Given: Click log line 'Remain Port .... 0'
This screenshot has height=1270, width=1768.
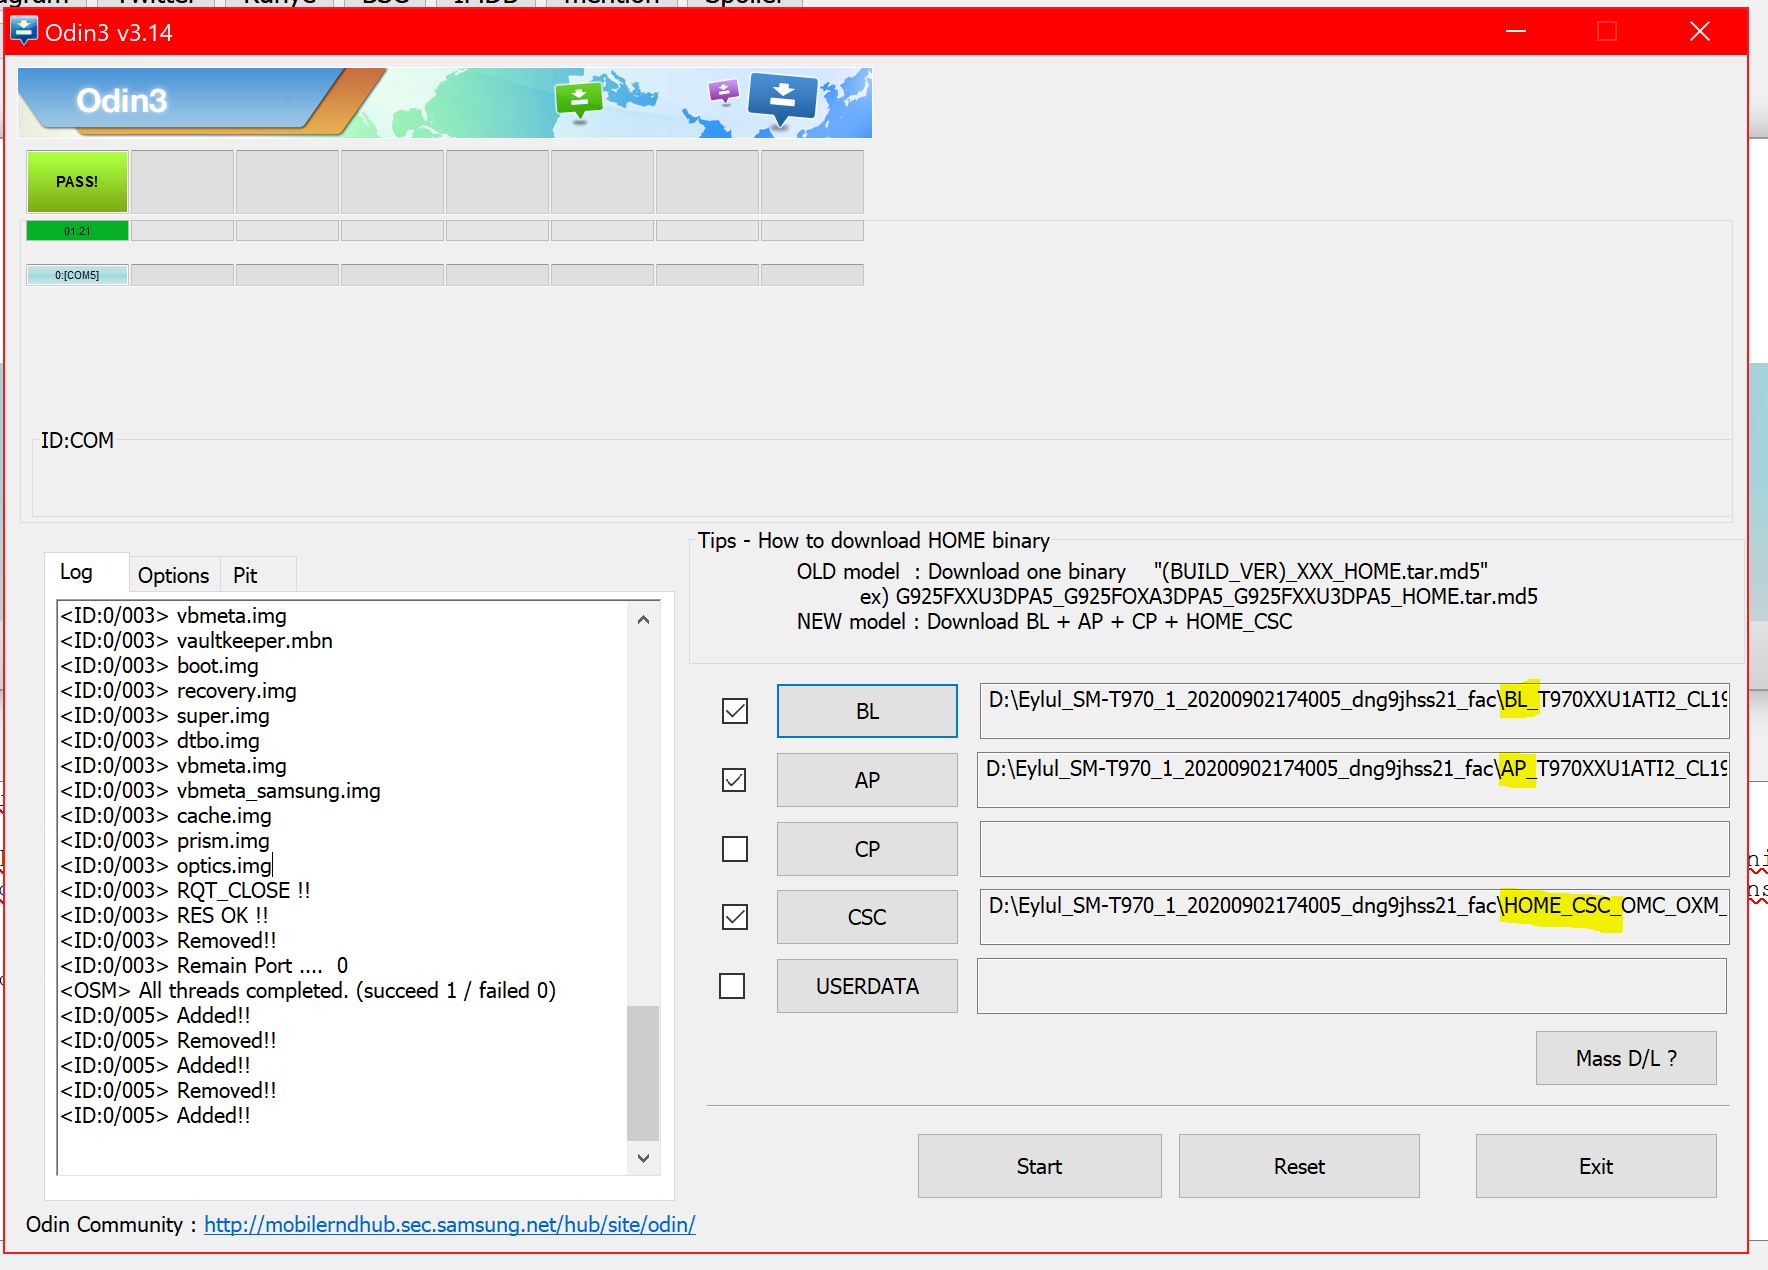Looking at the screenshot, I should tap(205, 966).
